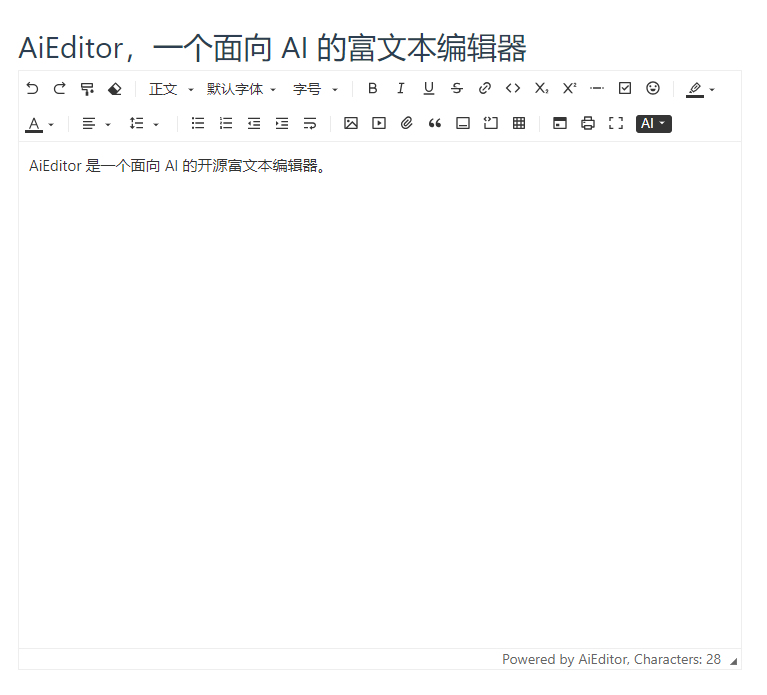The image size is (767, 695).
Task: Insert a hyperlink with the link icon
Action: point(485,89)
